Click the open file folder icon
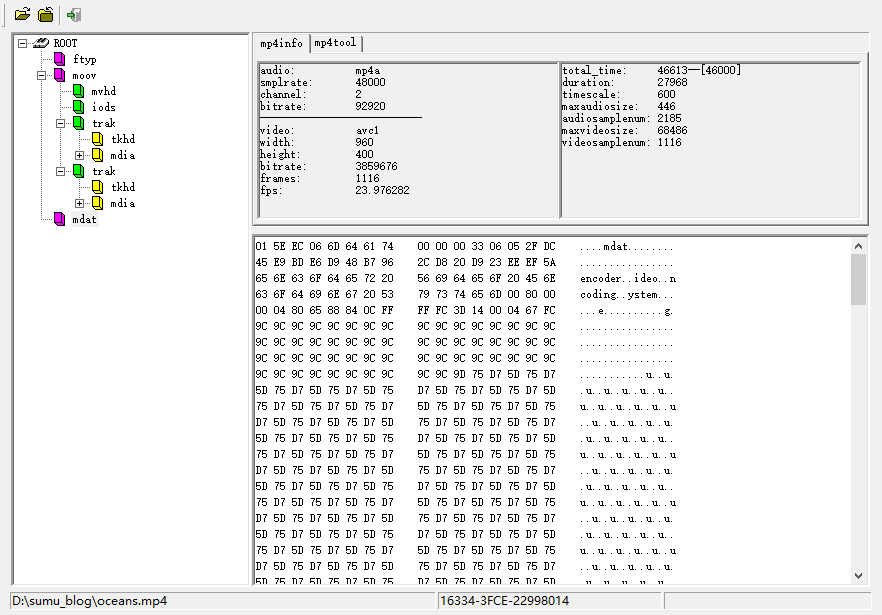Viewport: 882px width, 615px height. coord(21,15)
